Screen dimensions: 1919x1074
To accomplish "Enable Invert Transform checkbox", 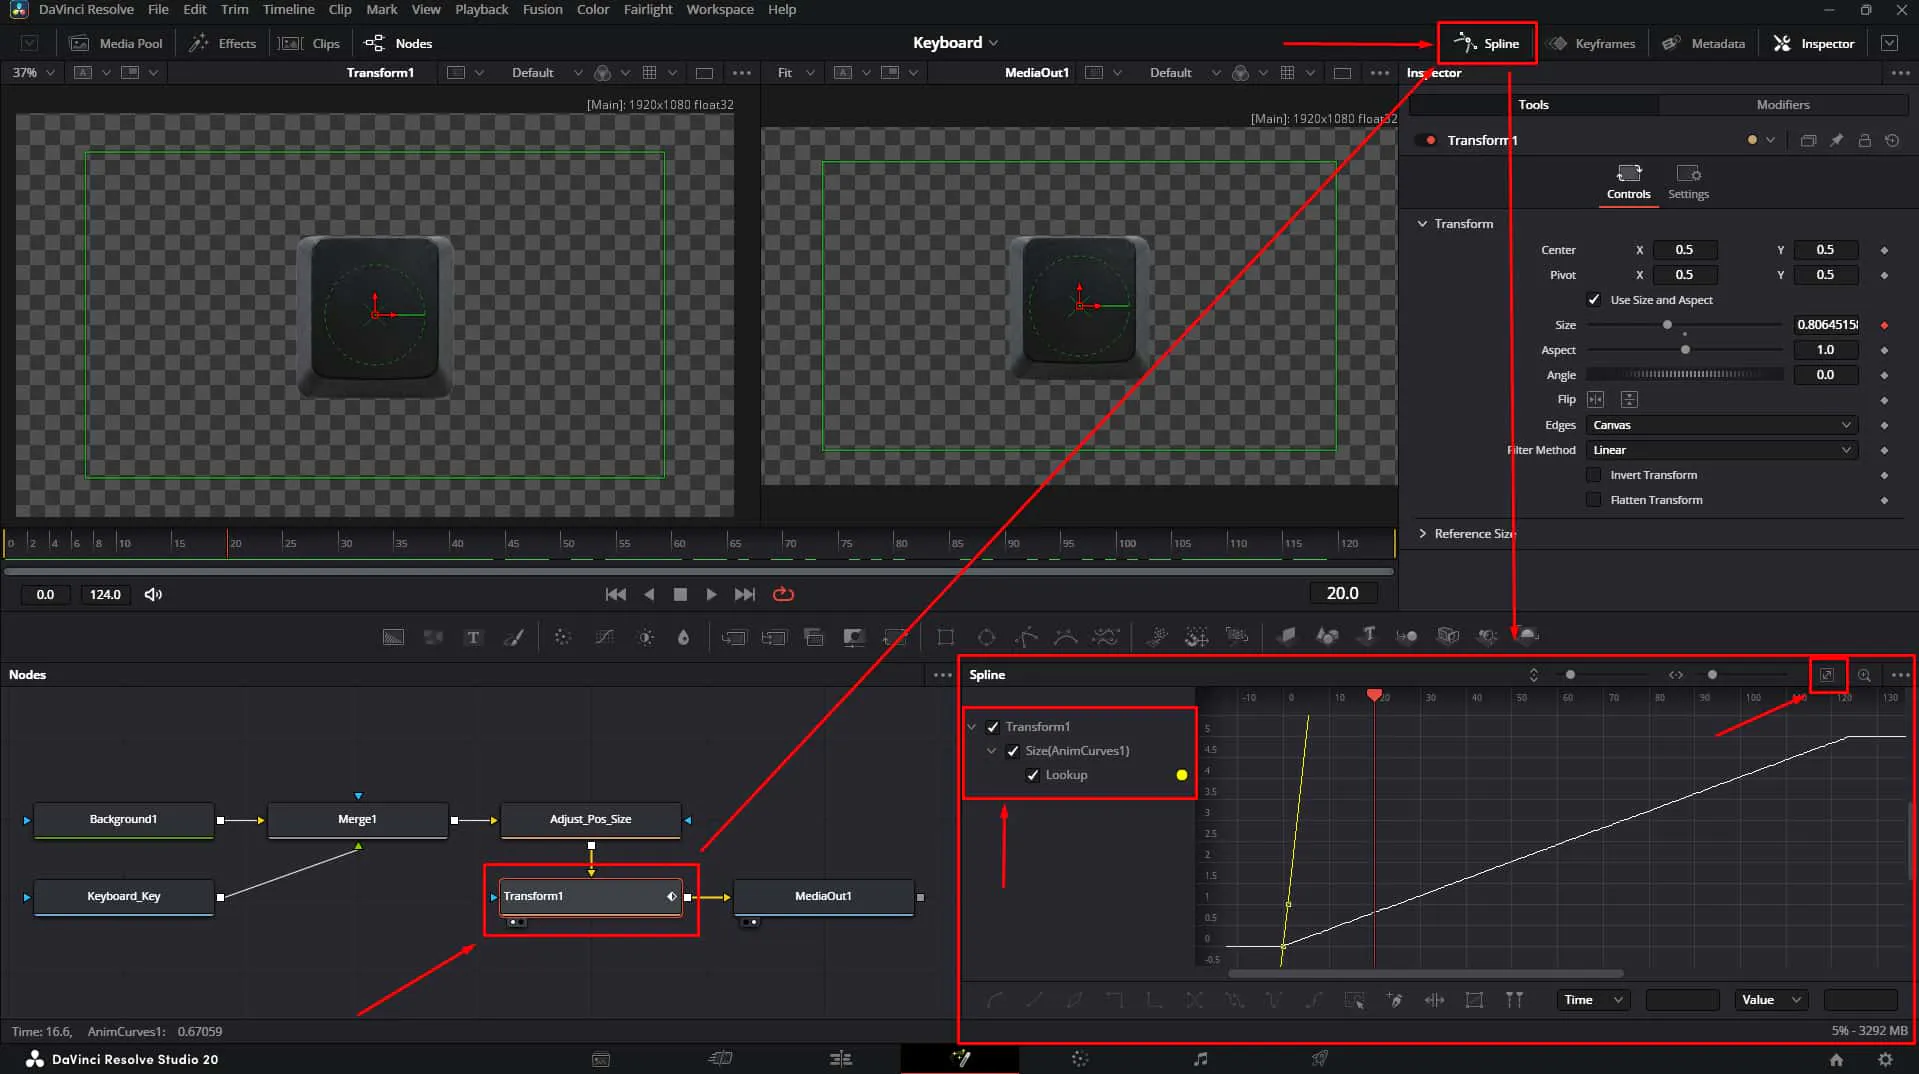I will [1594, 475].
